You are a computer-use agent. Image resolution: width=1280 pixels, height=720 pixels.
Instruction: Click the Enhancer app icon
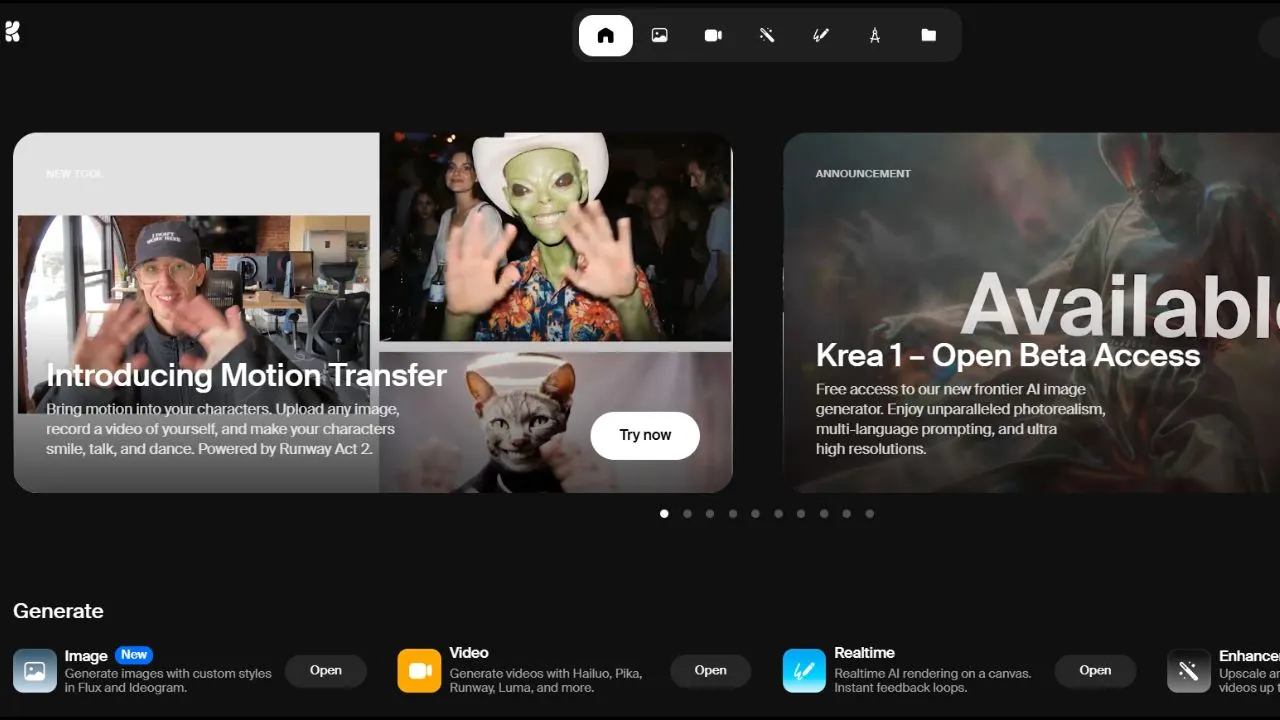point(1189,671)
